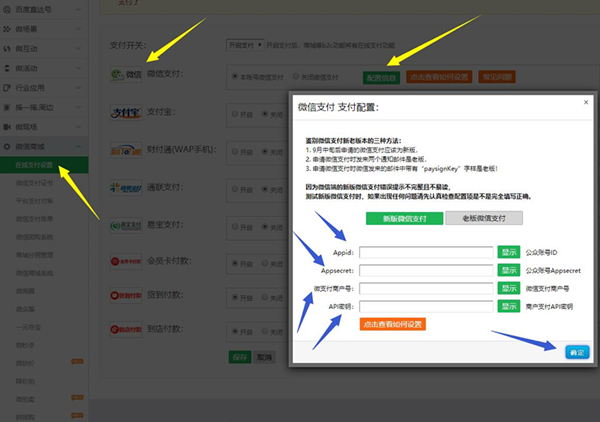Select 开启 radio for 支付宝
Image resolution: width=600 pixels, height=422 pixels.
coord(235,114)
